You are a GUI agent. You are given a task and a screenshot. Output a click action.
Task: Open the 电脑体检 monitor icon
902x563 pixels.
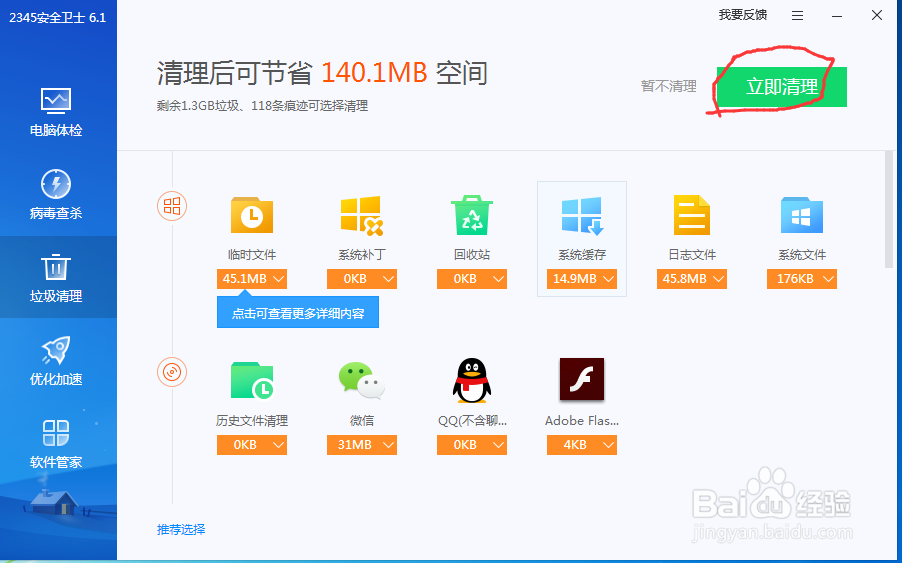click(56, 101)
